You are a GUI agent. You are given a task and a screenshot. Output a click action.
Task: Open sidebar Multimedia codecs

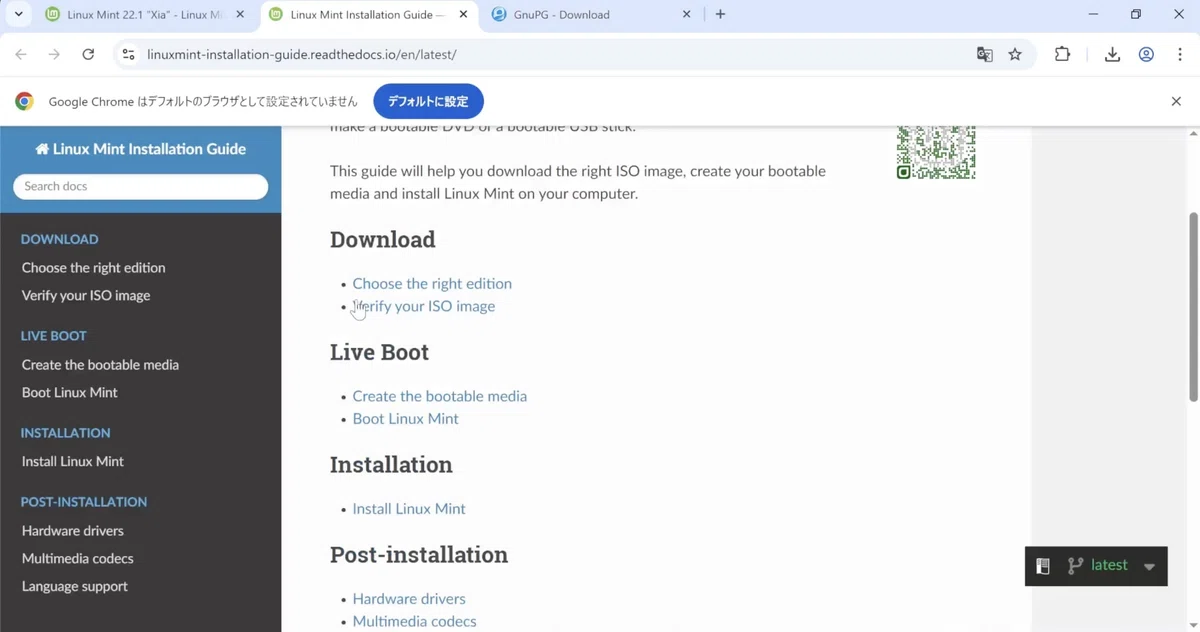[x=78, y=559]
